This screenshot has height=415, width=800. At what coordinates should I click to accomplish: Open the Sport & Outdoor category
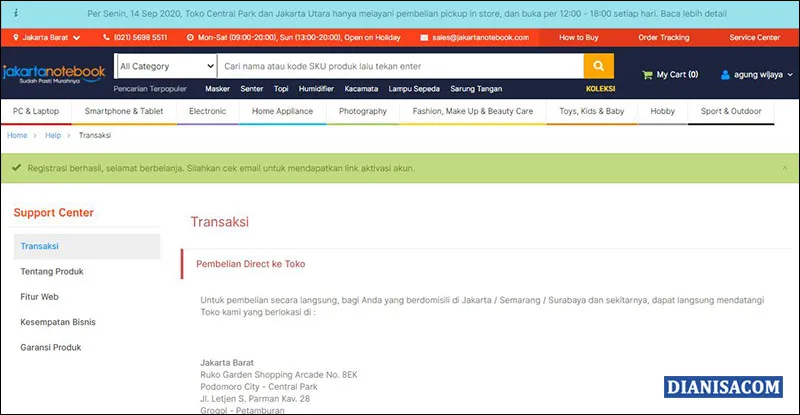pos(731,111)
